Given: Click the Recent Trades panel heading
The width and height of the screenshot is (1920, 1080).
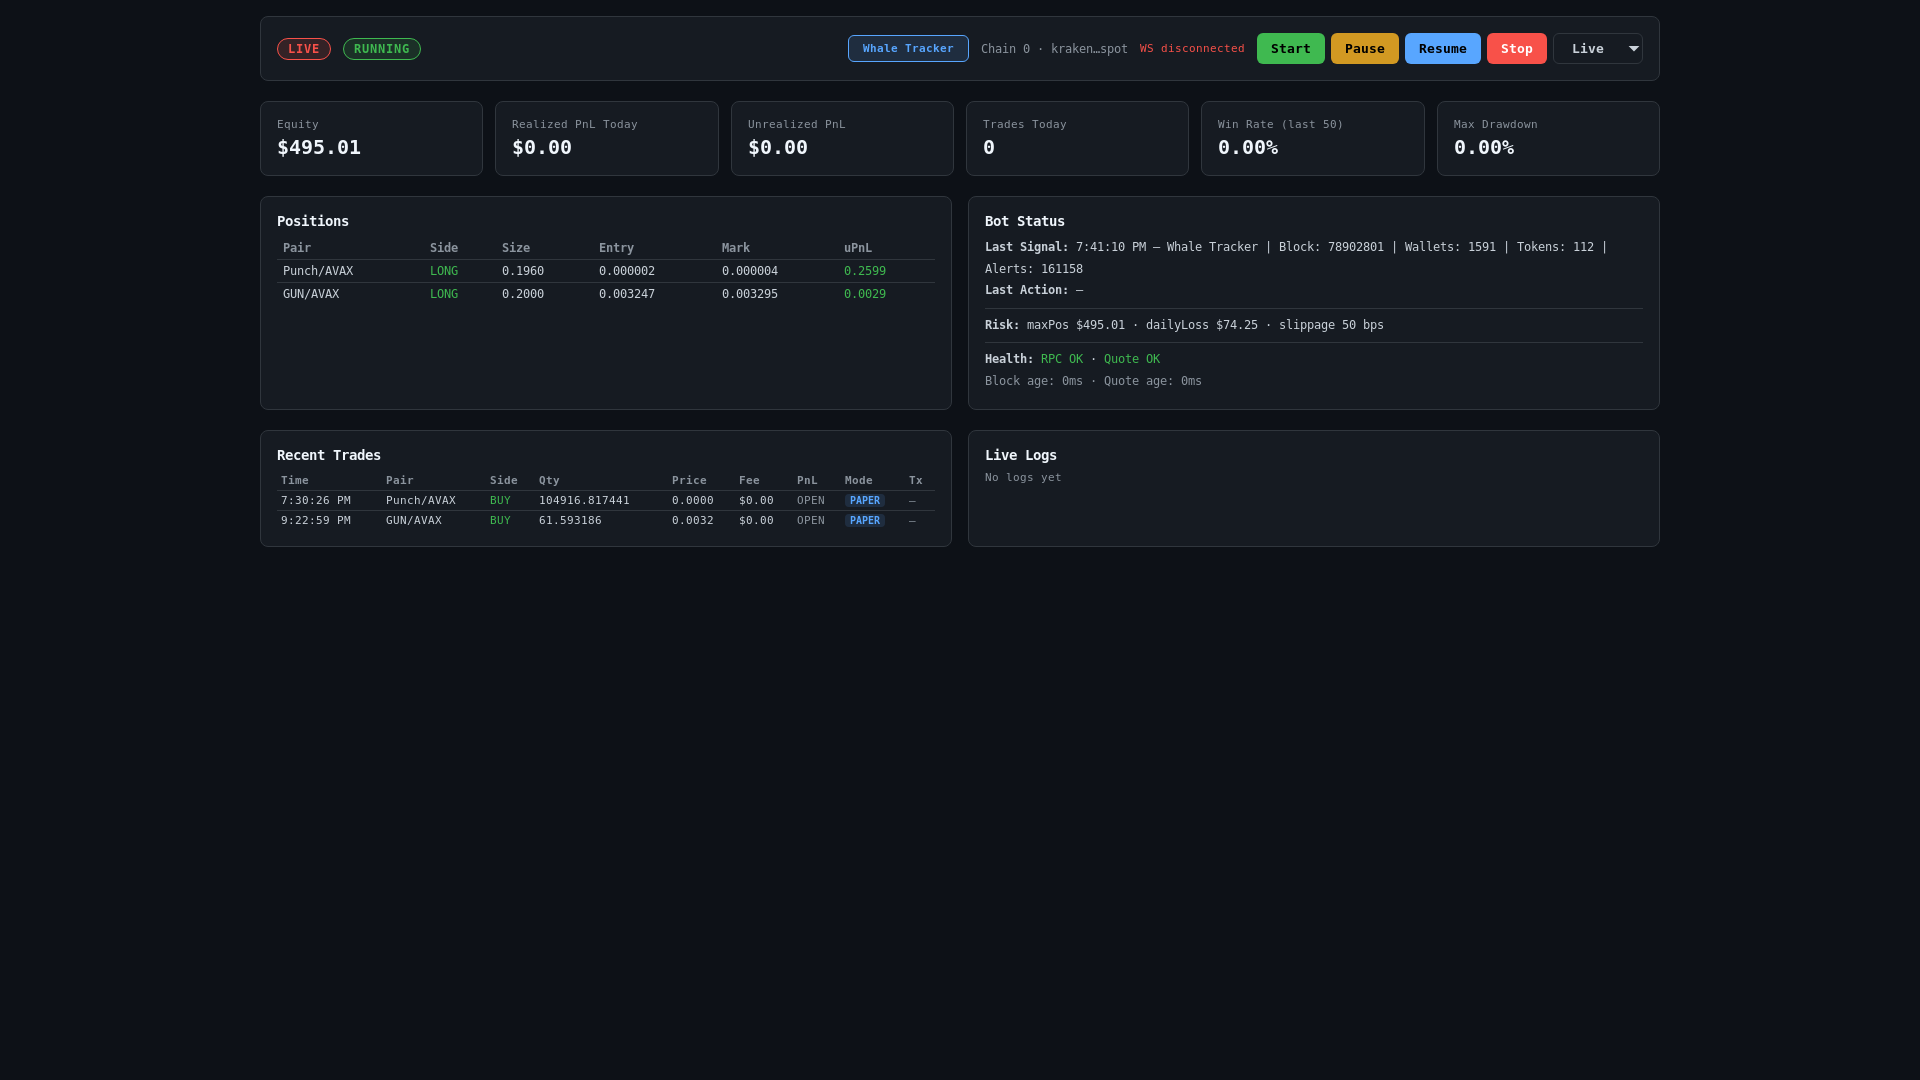Looking at the screenshot, I should 329,455.
